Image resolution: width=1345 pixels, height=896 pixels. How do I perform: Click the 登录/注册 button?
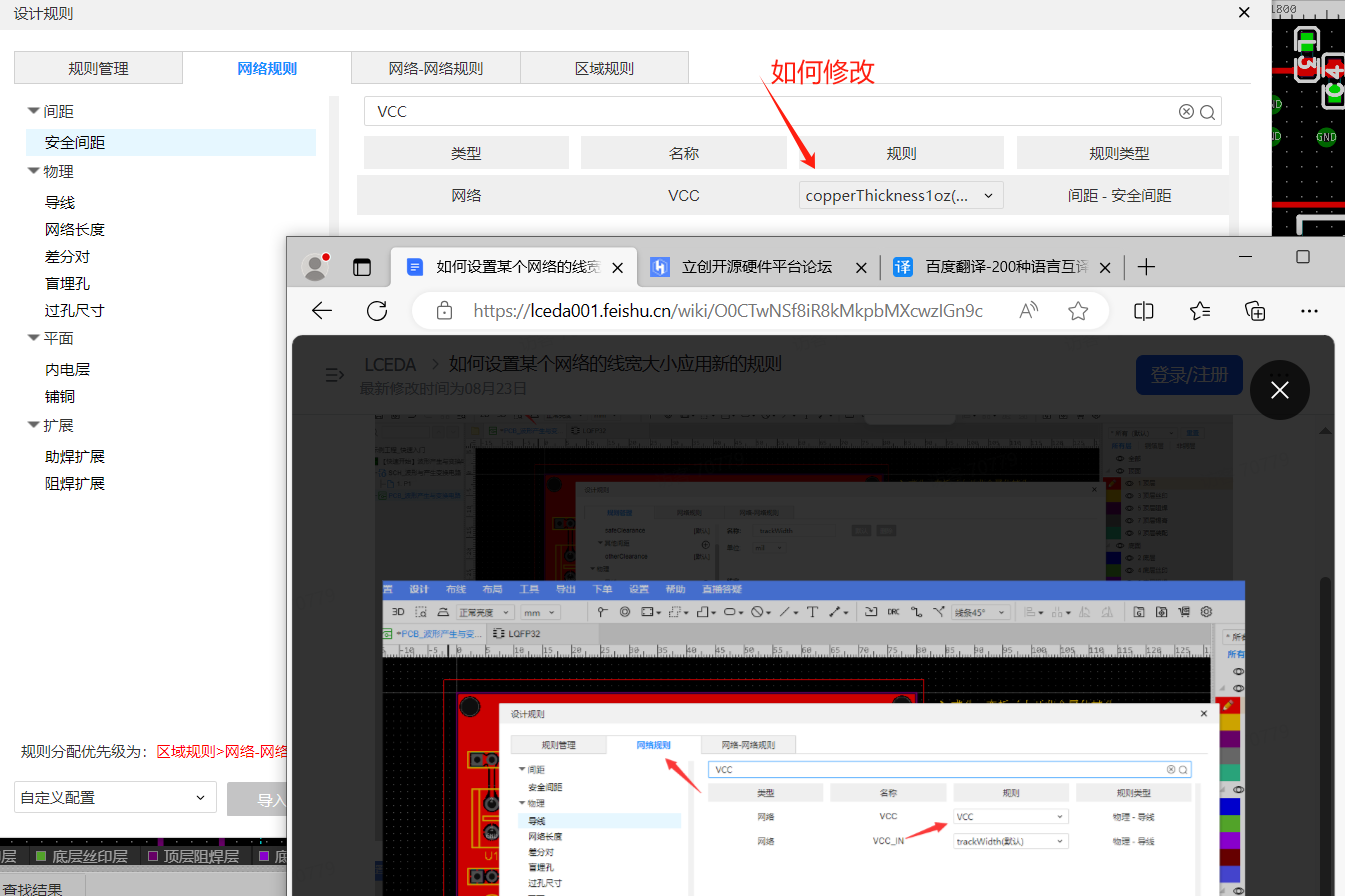[x=1189, y=375]
